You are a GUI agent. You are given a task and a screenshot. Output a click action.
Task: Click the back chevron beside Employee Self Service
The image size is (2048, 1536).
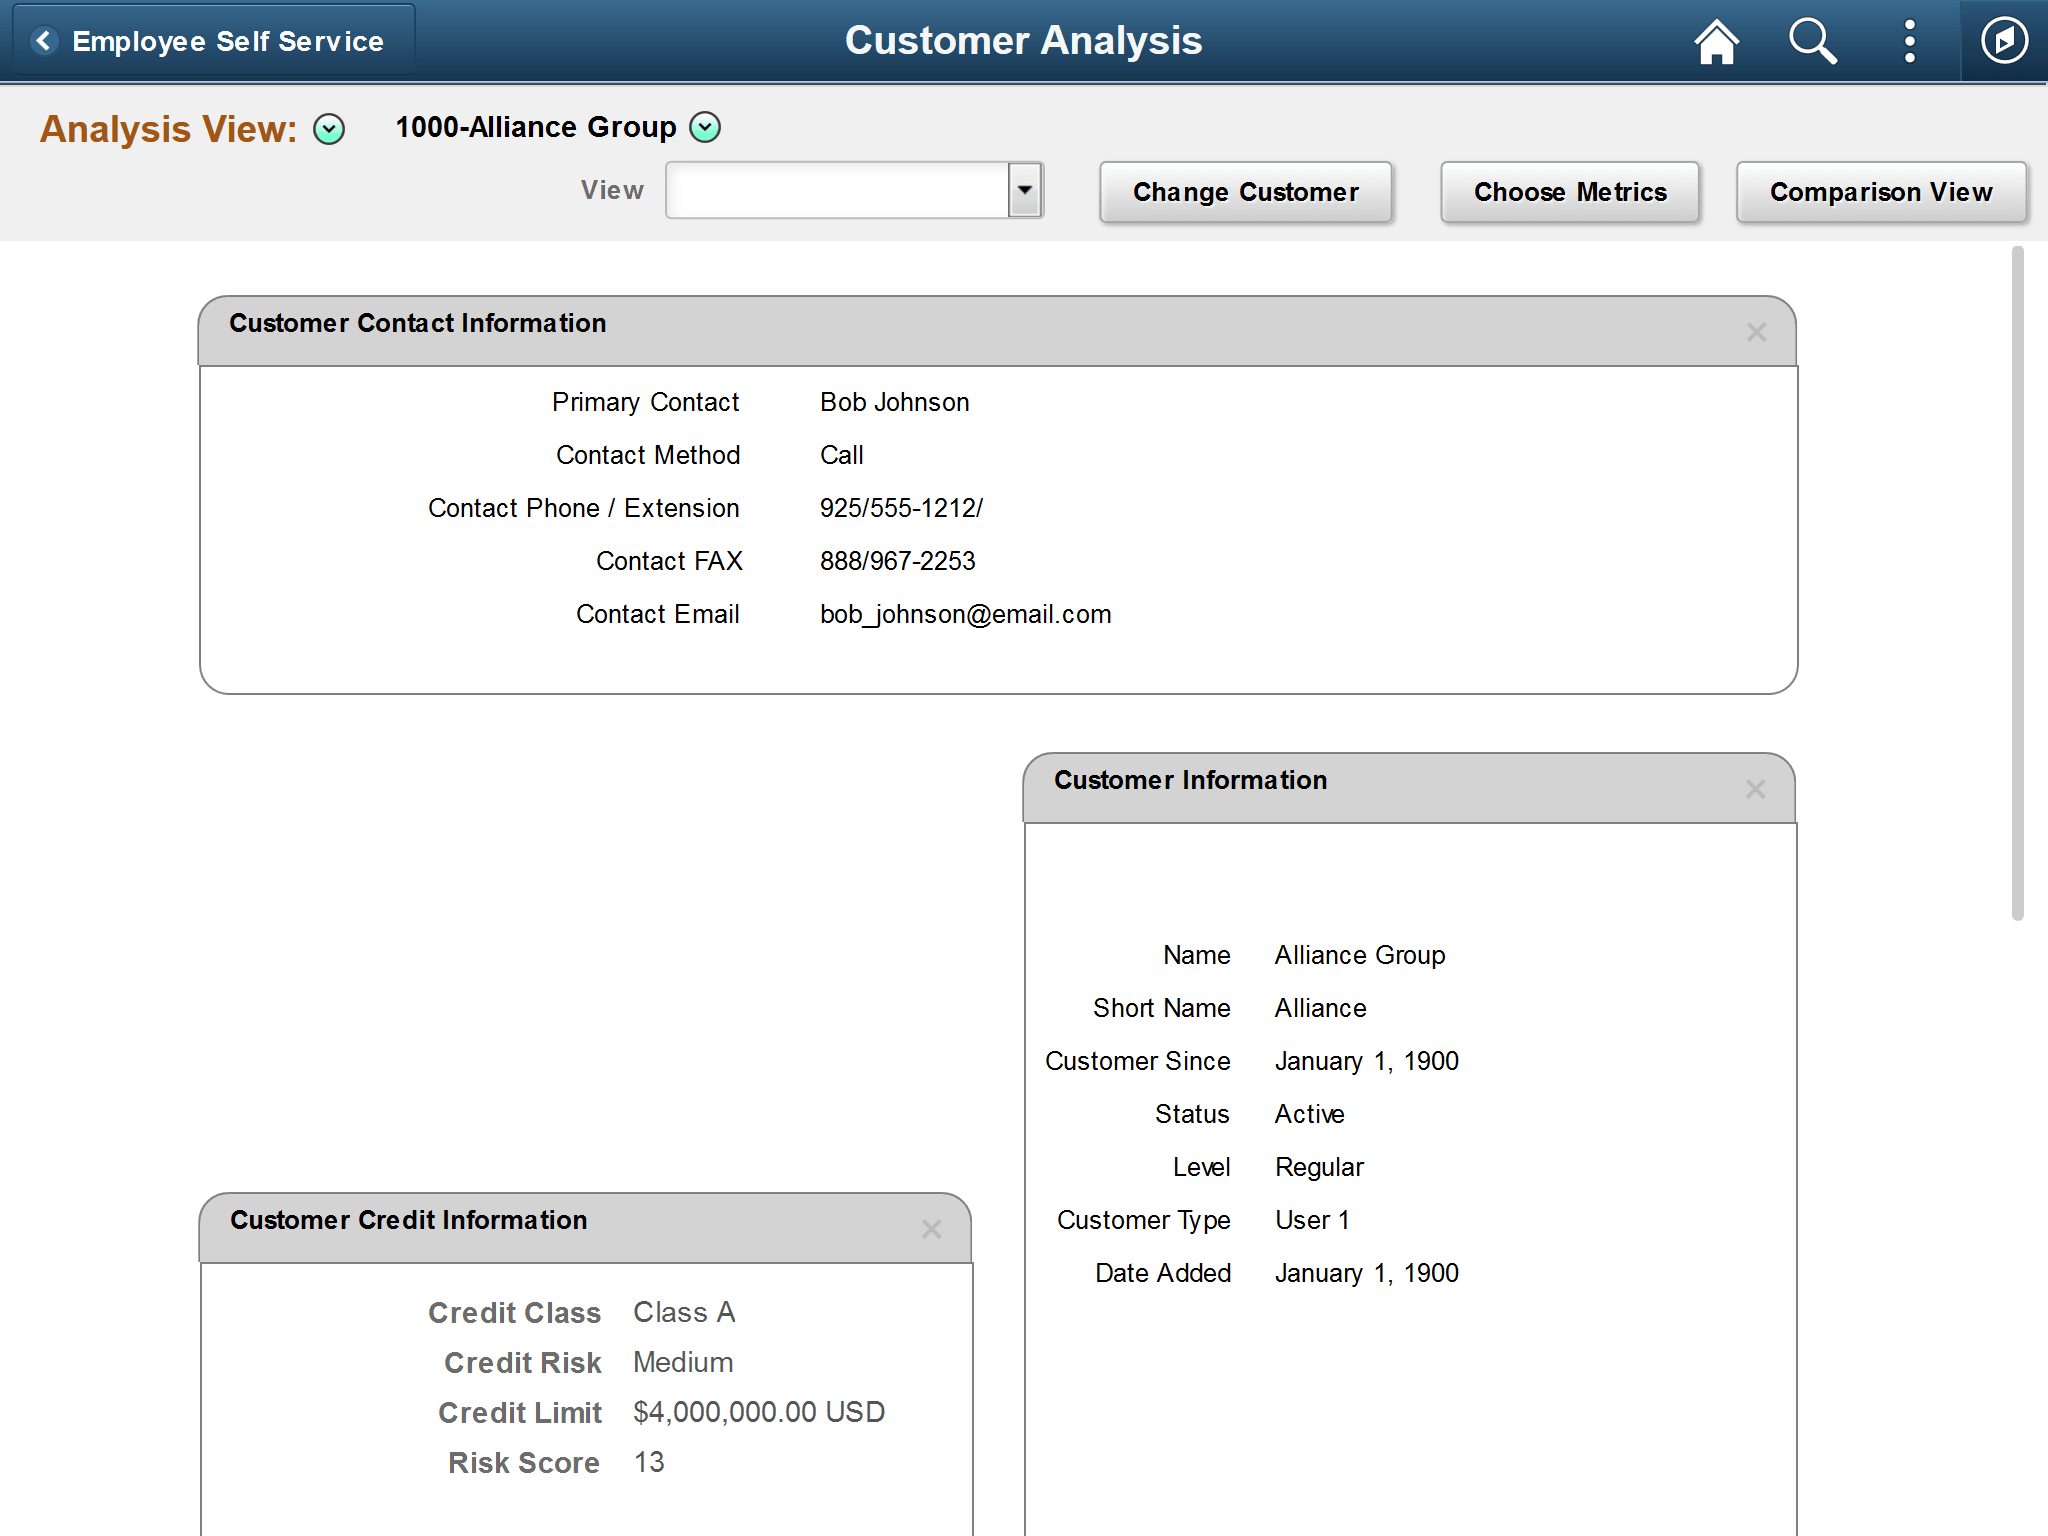click(x=42, y=40)
